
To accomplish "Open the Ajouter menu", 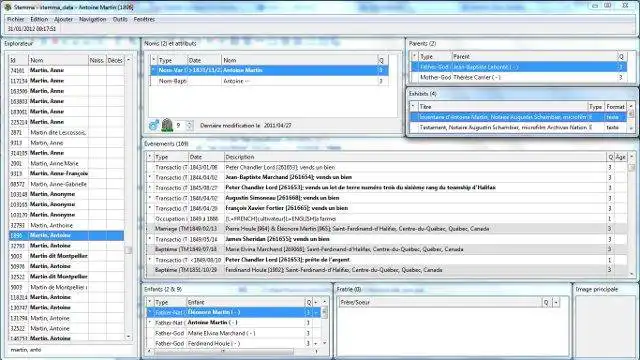I will click(63, 19).
